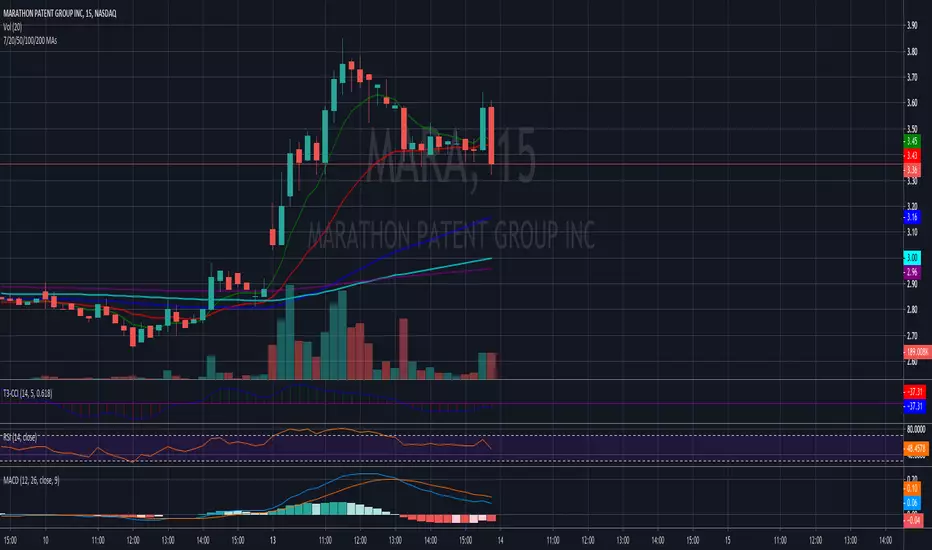Viewport: 932px width, 550px height.
Task: Click the 3.10 price axis level
Action: tap(912, 232)
